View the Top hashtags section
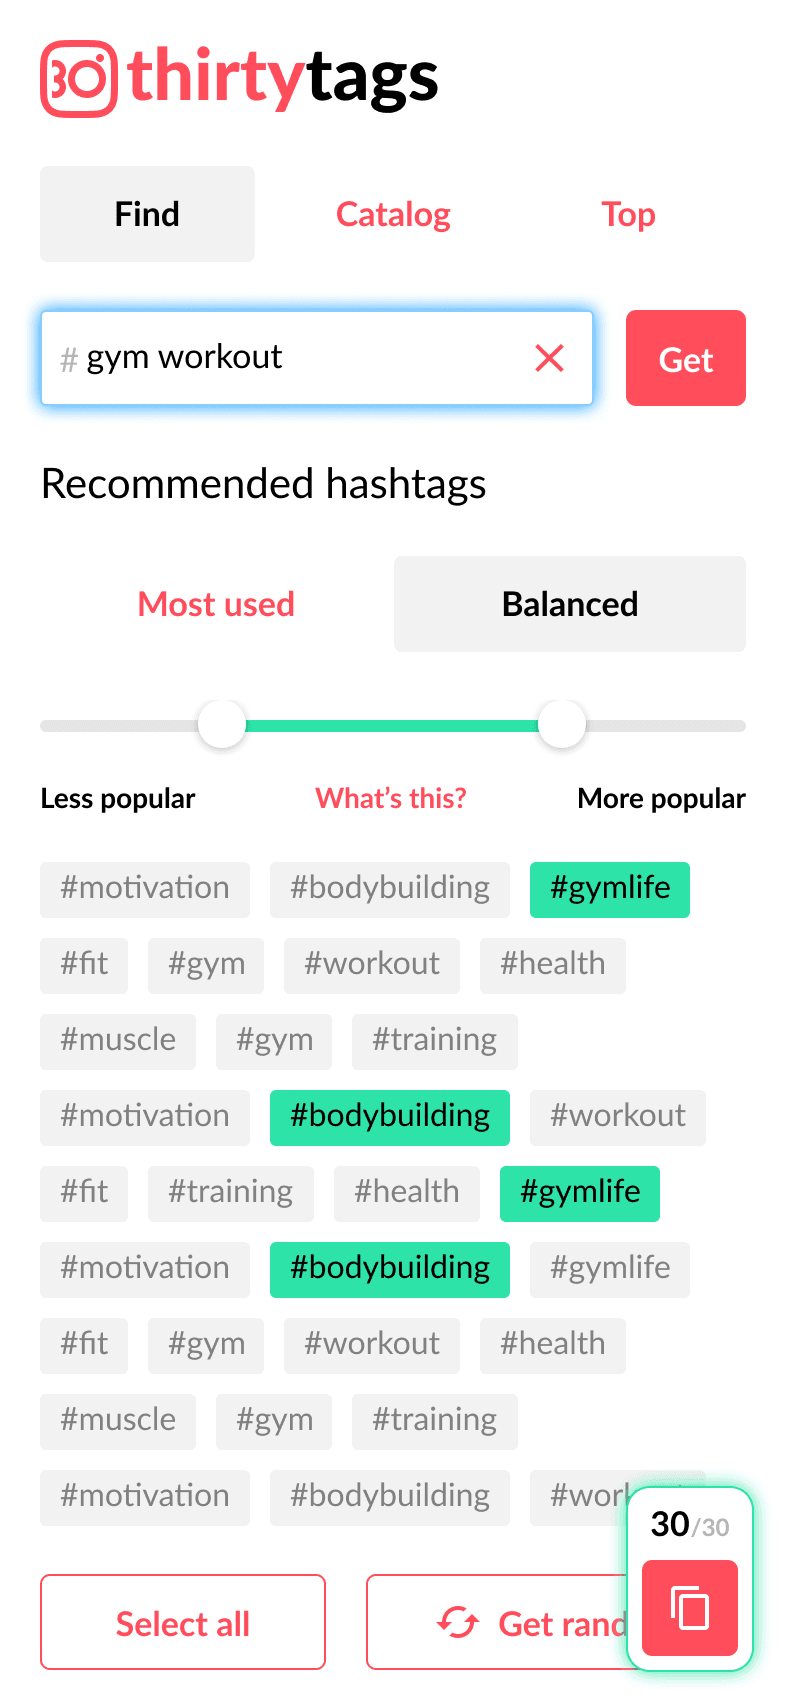 coord(628,213)
